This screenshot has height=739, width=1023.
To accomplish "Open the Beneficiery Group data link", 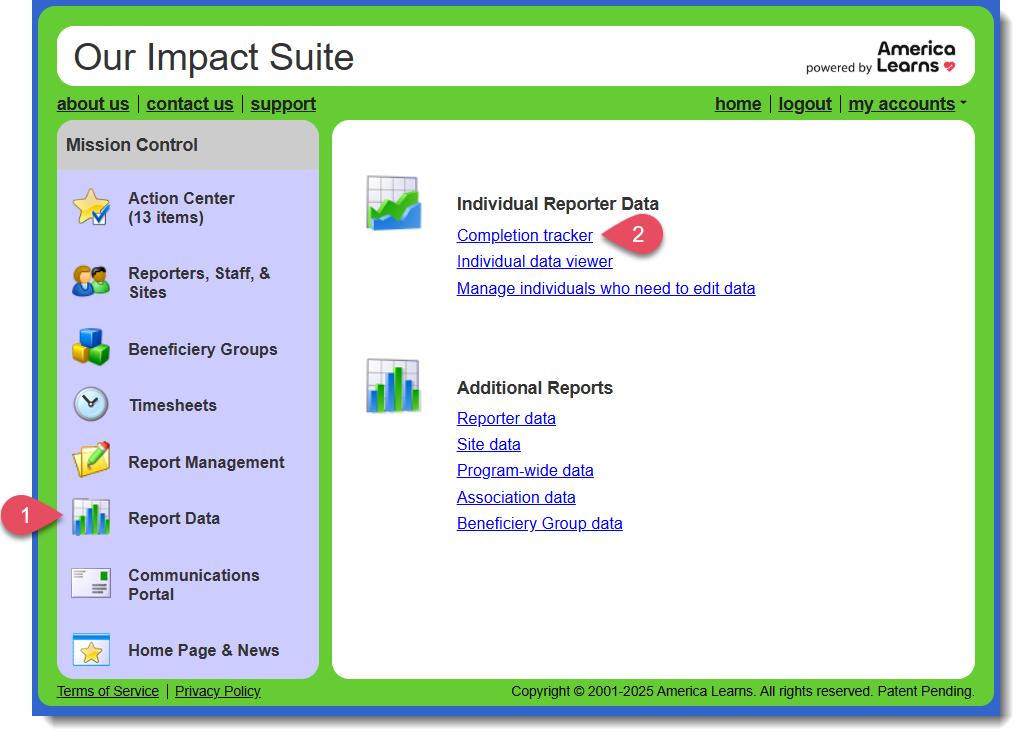I will tap(539, 524).
